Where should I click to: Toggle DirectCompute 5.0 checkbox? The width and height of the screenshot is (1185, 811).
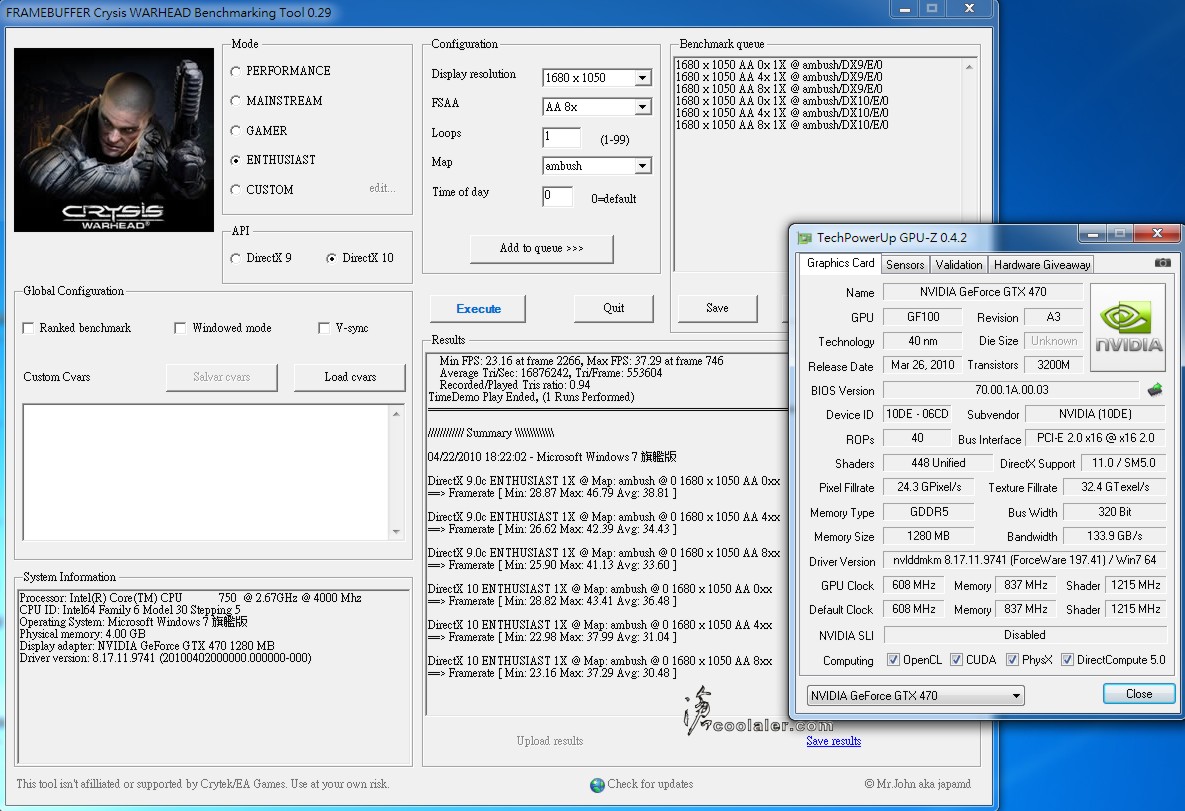tap(1067, 660)
